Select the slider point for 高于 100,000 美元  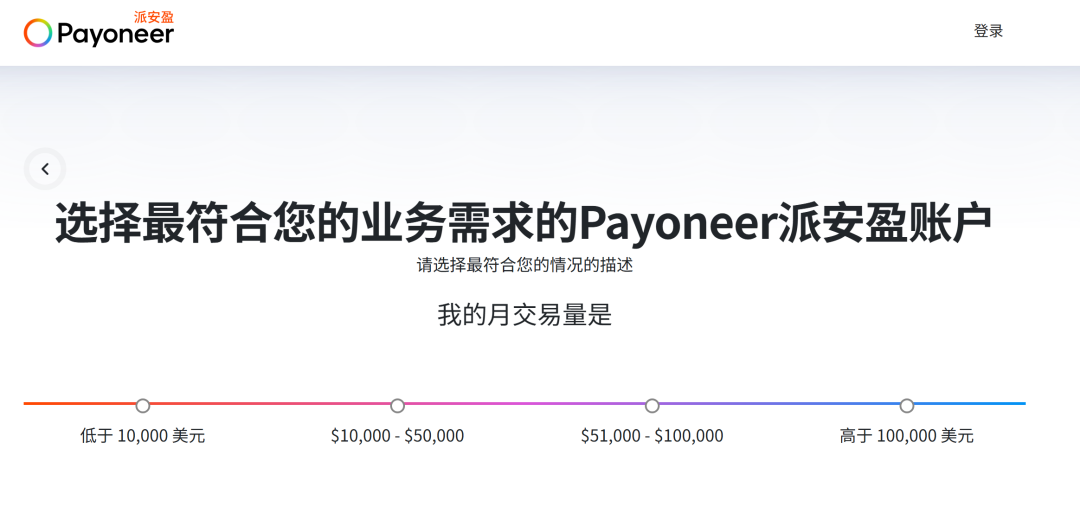tap(907, 406)
